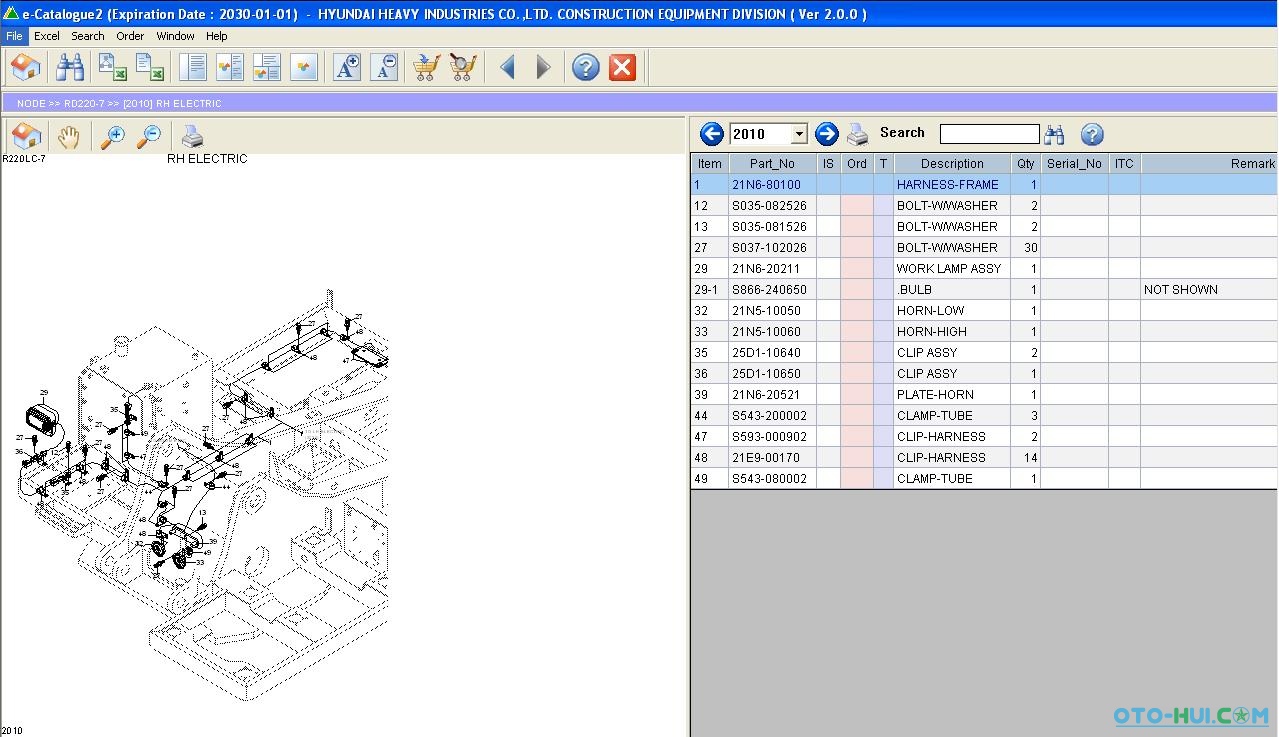Click the Qty column header
Viewport: 1279px width, 737px height.
[x=1026, y=164]
